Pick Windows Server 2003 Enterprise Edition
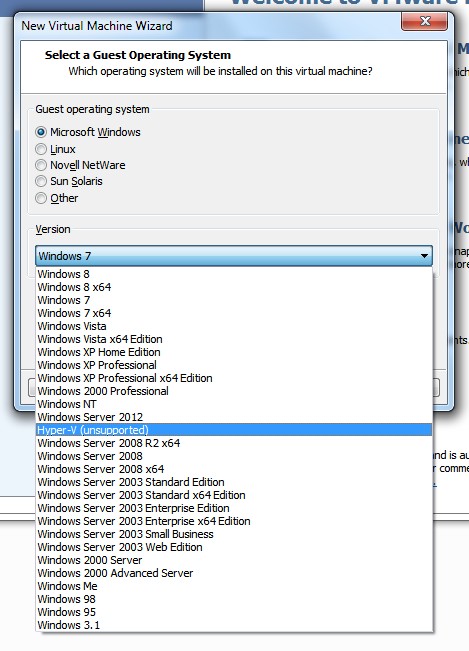 point(234,508)
